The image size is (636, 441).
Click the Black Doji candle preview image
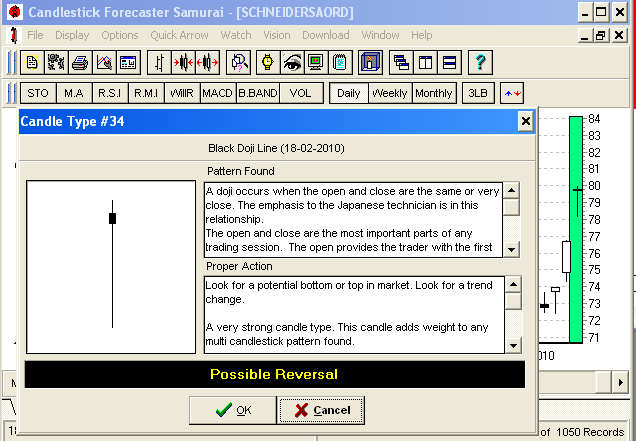pyautogui.click(x=111, y=267)
